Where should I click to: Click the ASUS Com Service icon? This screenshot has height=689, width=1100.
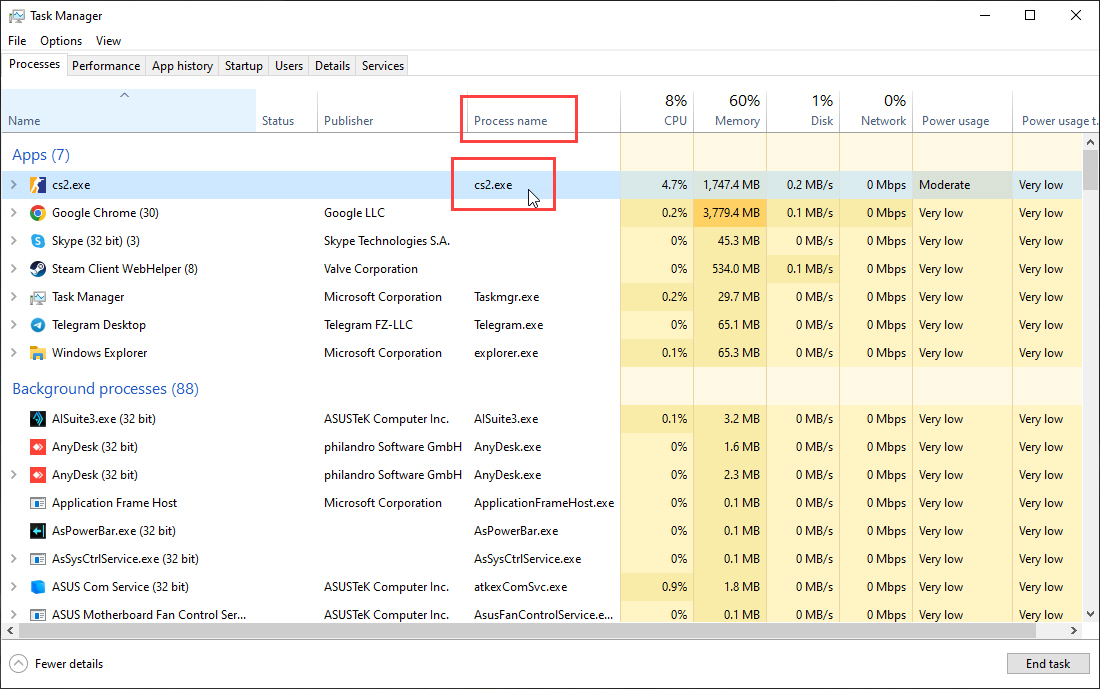point(38,587)
